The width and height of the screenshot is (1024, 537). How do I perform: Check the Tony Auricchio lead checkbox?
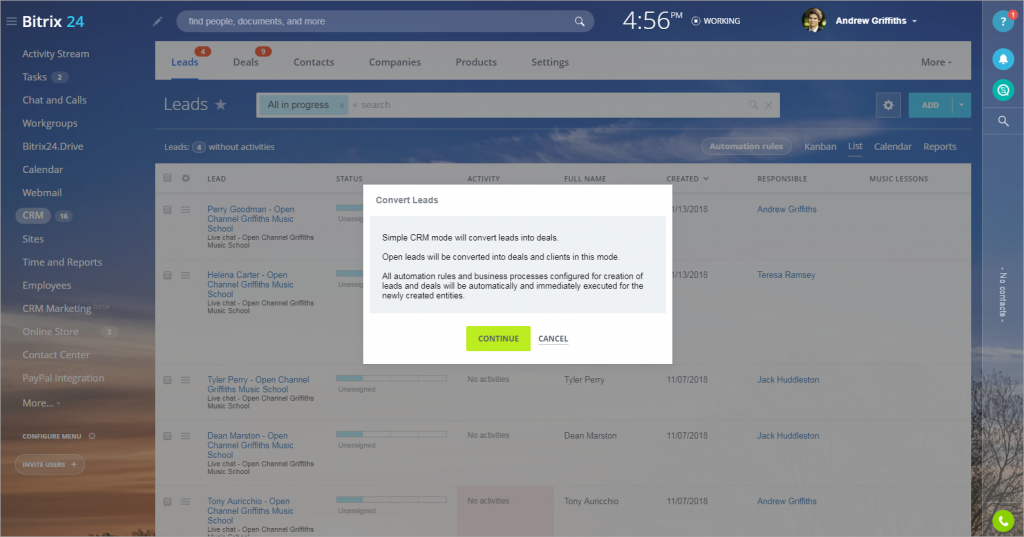pyautogui.click(x=167, y=502)
